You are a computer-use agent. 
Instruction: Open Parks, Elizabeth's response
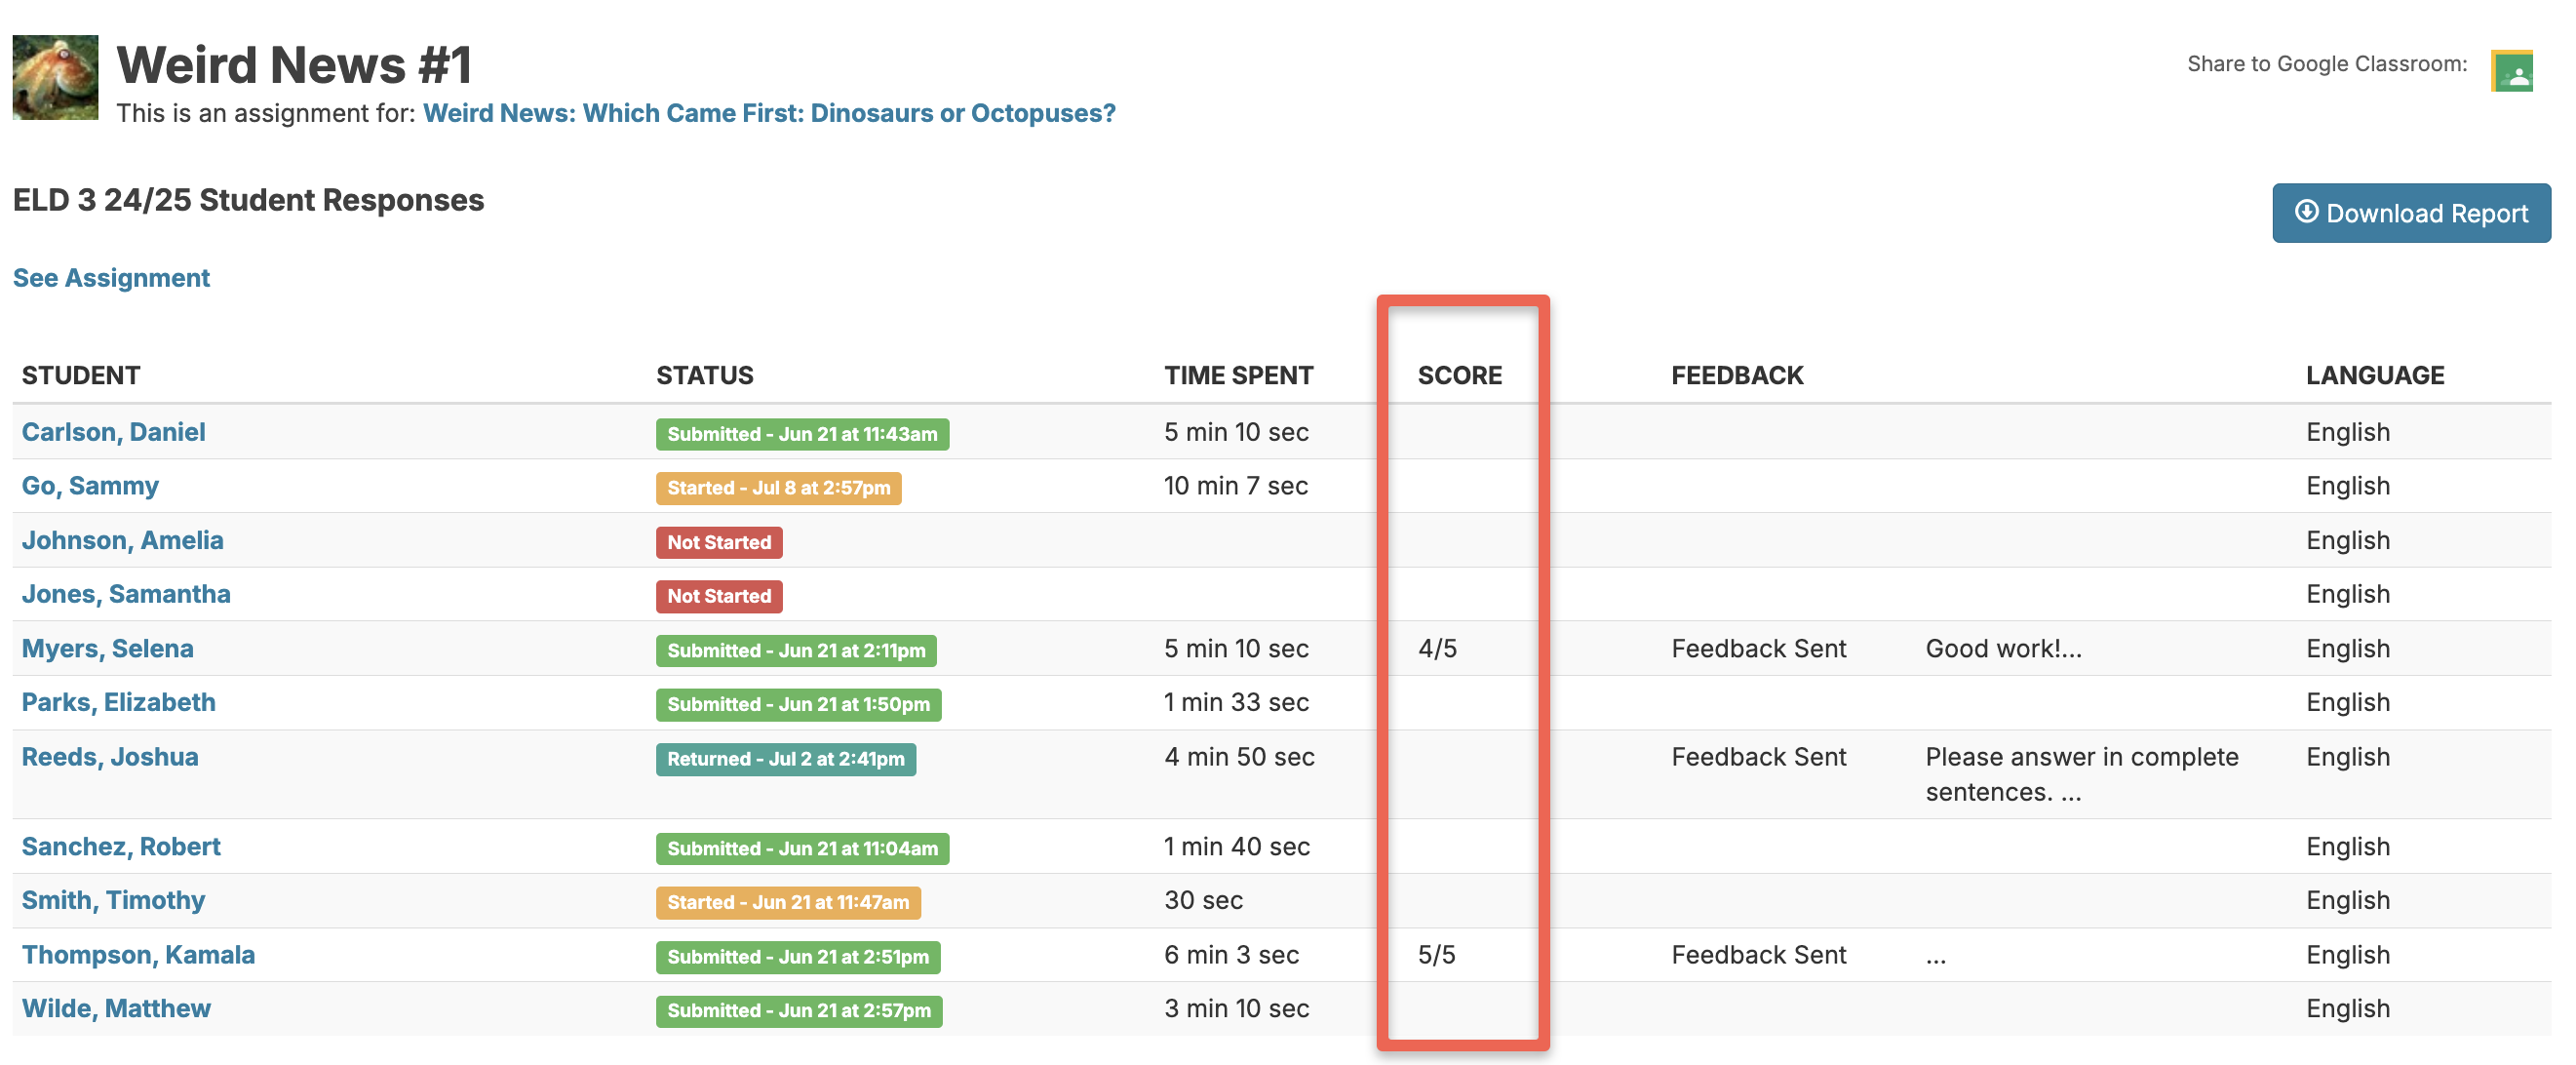click(x=119, y=702)
